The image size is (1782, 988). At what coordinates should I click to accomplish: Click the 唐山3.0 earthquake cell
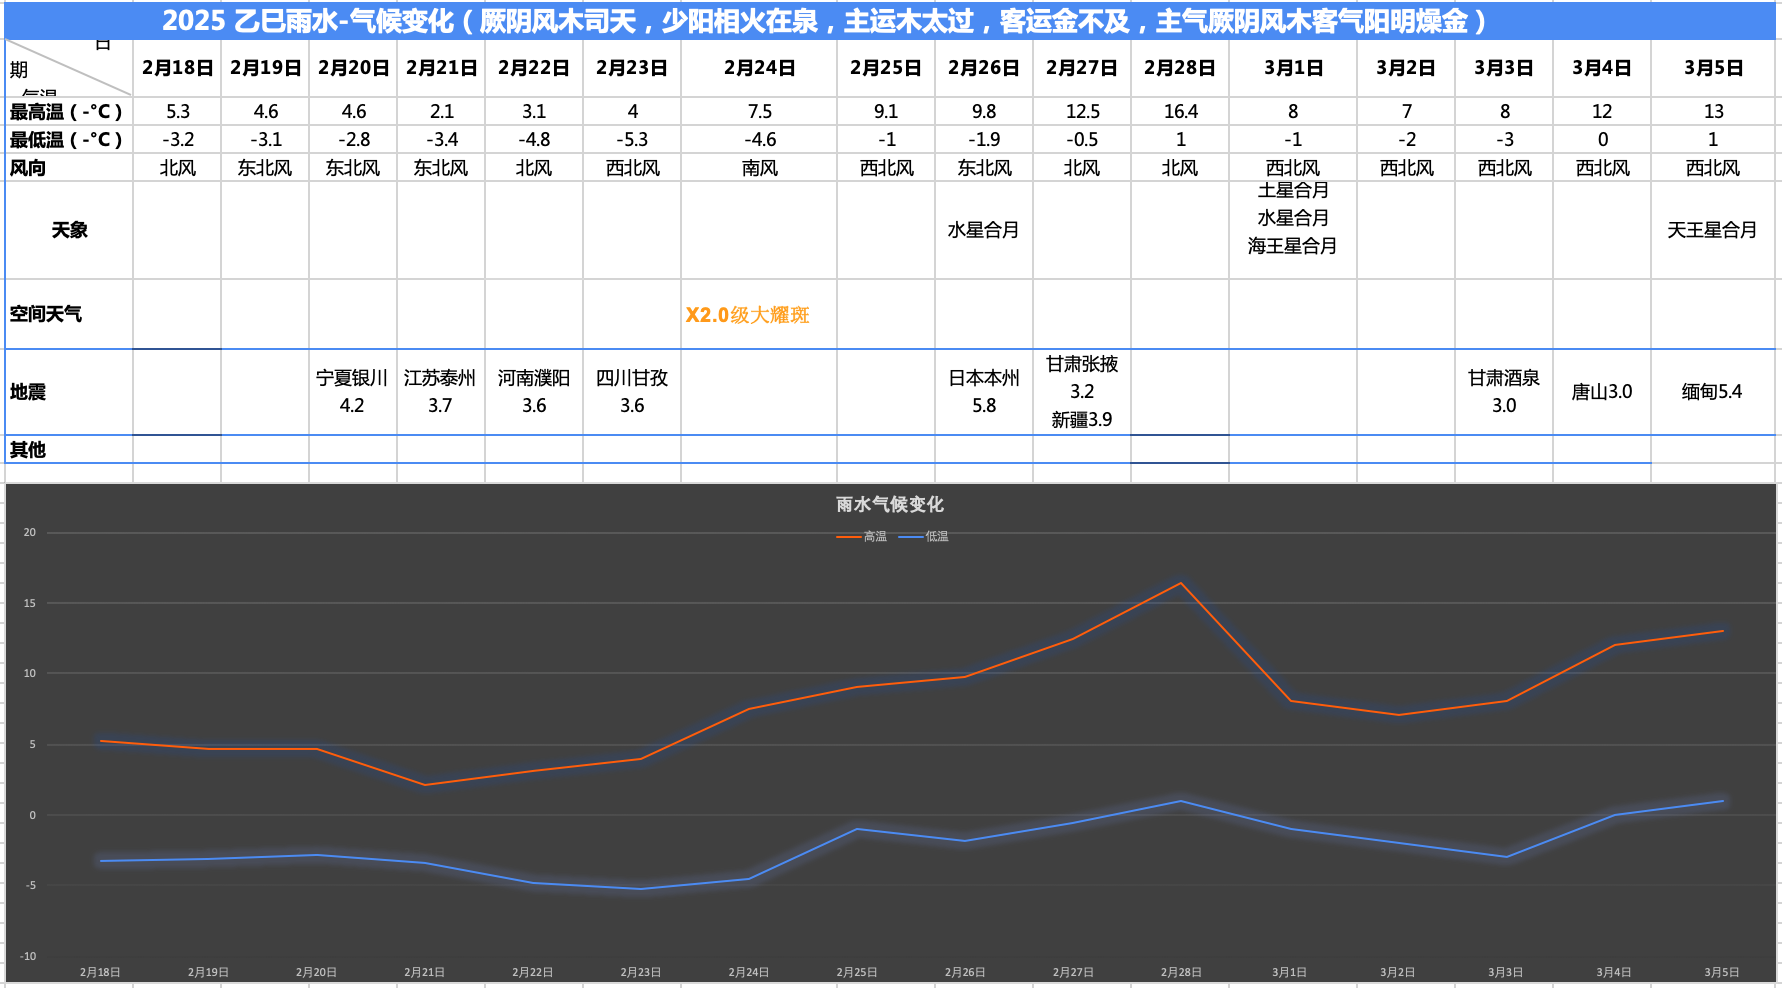pos(1602,392)
